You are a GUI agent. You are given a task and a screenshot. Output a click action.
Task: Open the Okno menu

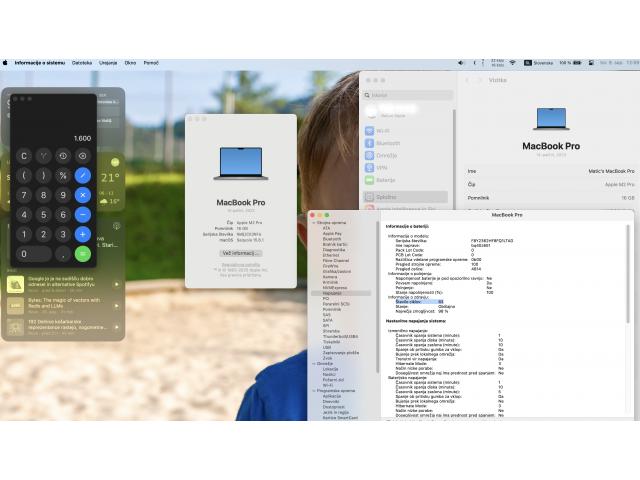click(x=130, y=63)
